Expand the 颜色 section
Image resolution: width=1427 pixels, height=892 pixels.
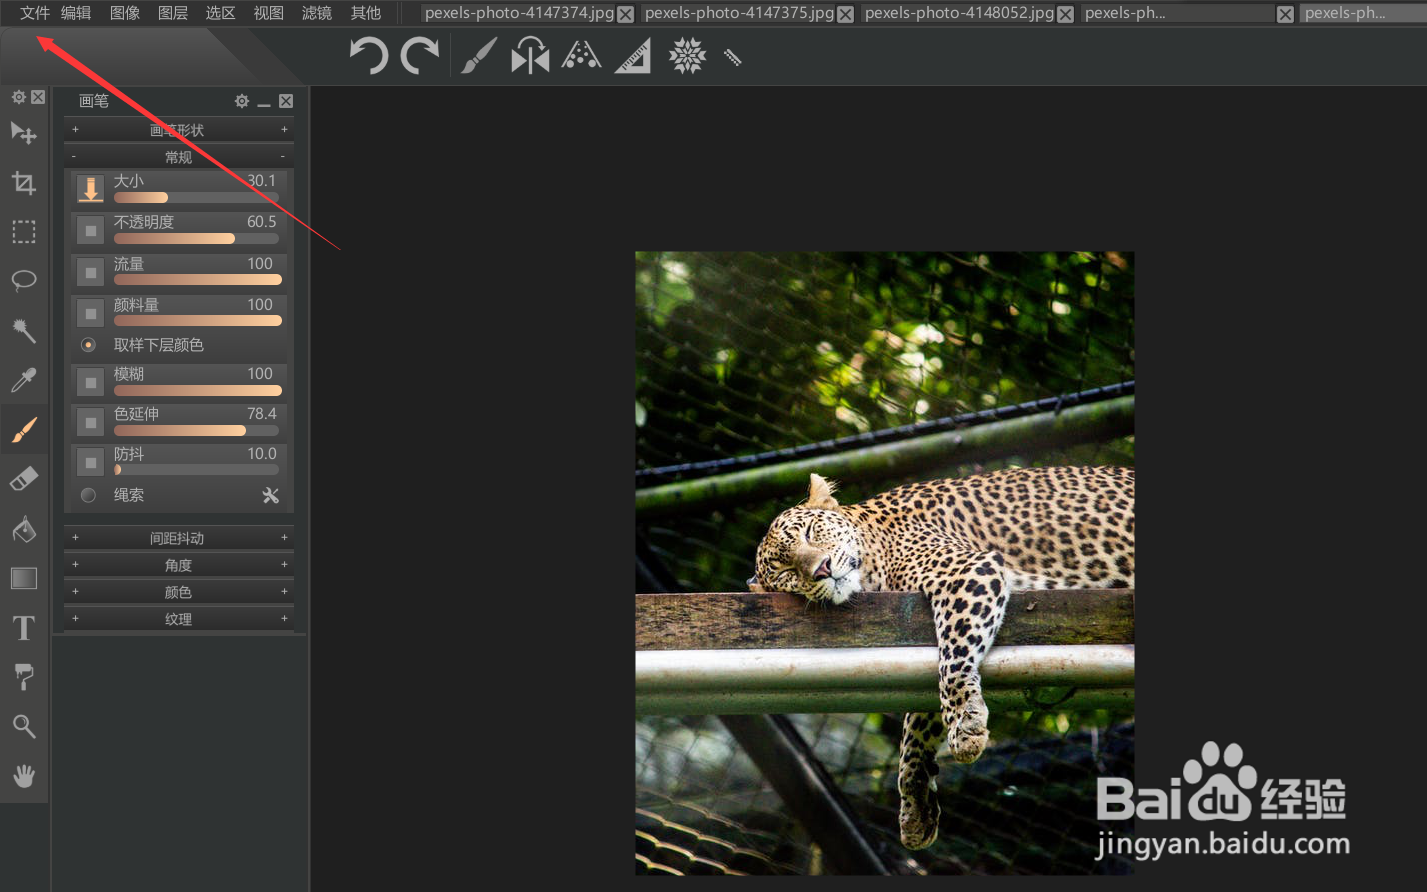tap(178, 592)
